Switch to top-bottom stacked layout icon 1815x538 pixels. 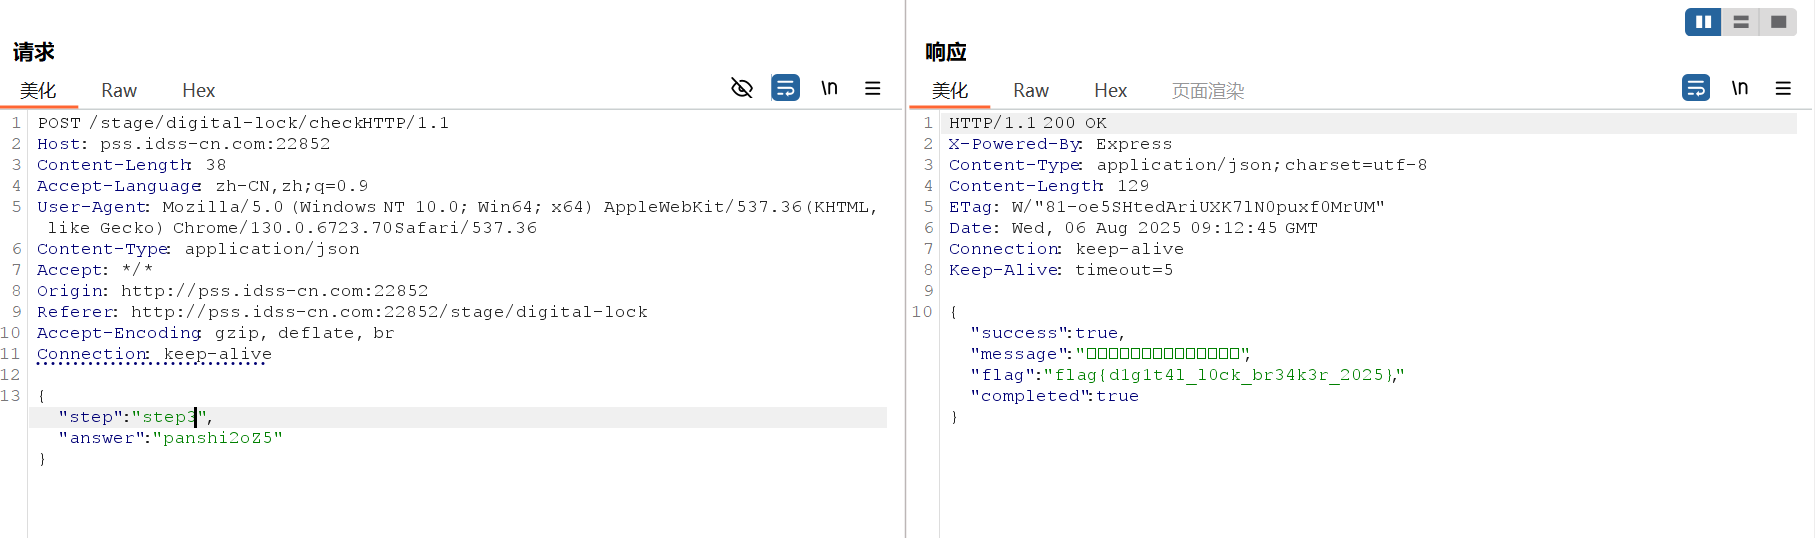click(x=1741, y=22)
